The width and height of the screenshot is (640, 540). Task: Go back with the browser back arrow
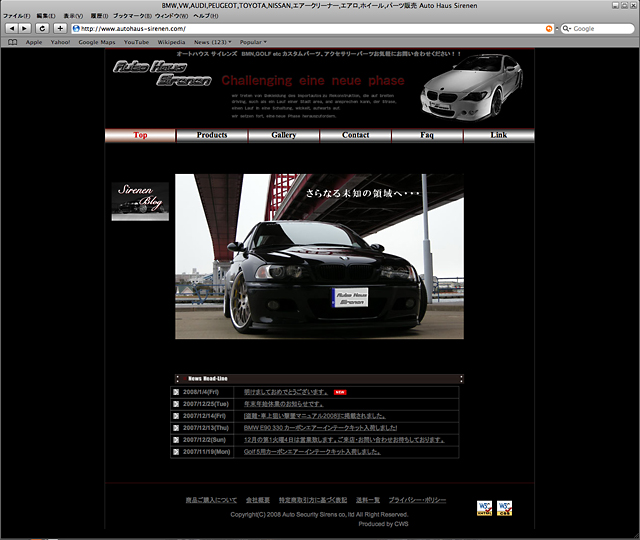tap(12, 28)
